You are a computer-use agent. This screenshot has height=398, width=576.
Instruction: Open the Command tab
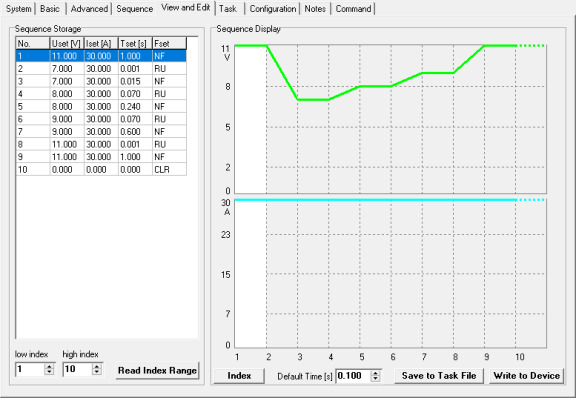coord(353,8)
